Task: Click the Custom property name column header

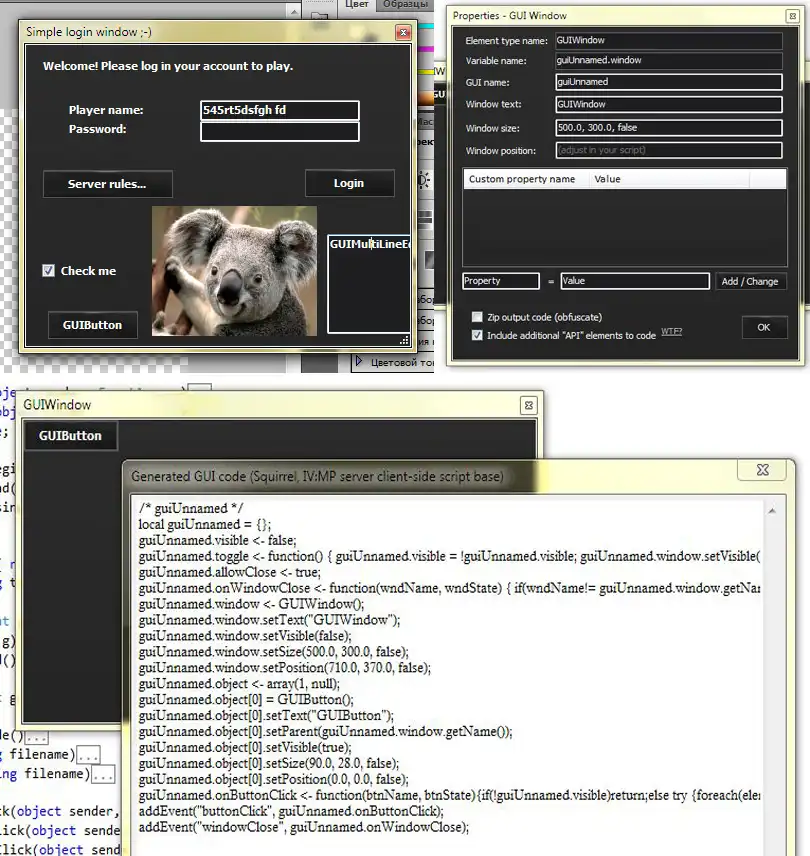Action: 526,179
